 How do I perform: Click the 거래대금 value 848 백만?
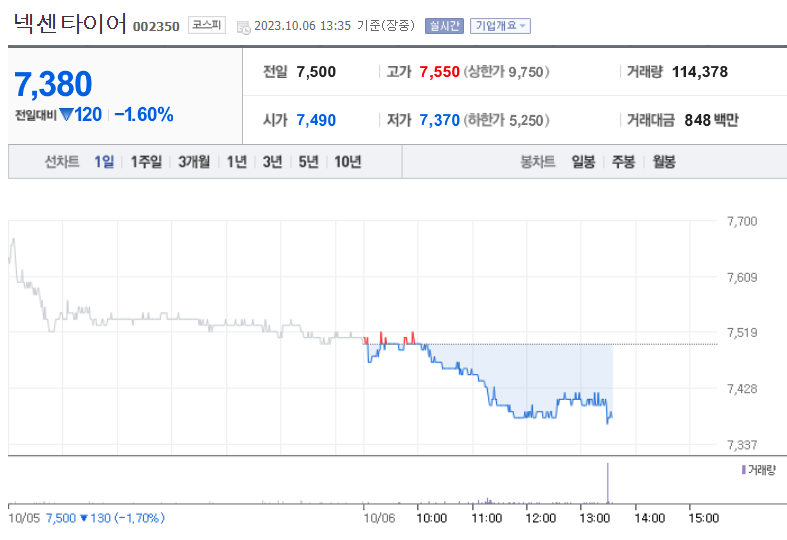(711, 120)
